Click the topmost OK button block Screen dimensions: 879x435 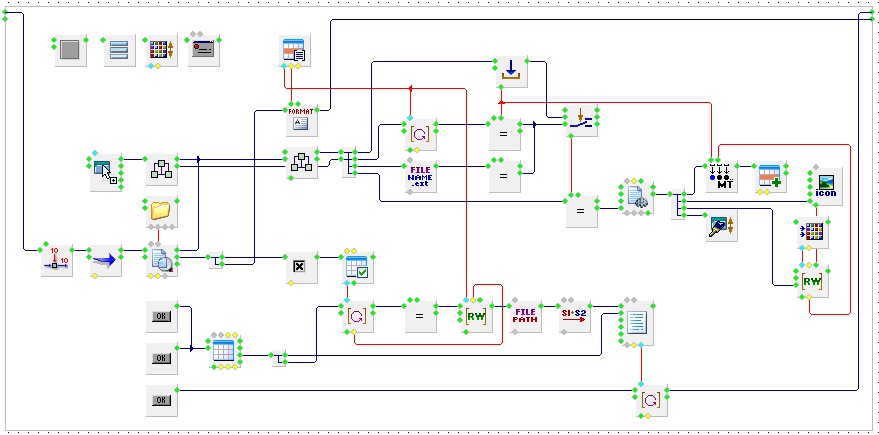[x=161, y=316]
